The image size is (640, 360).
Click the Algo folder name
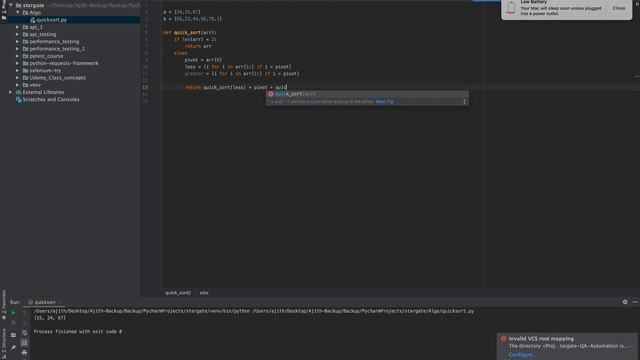[x=35, y=13]
